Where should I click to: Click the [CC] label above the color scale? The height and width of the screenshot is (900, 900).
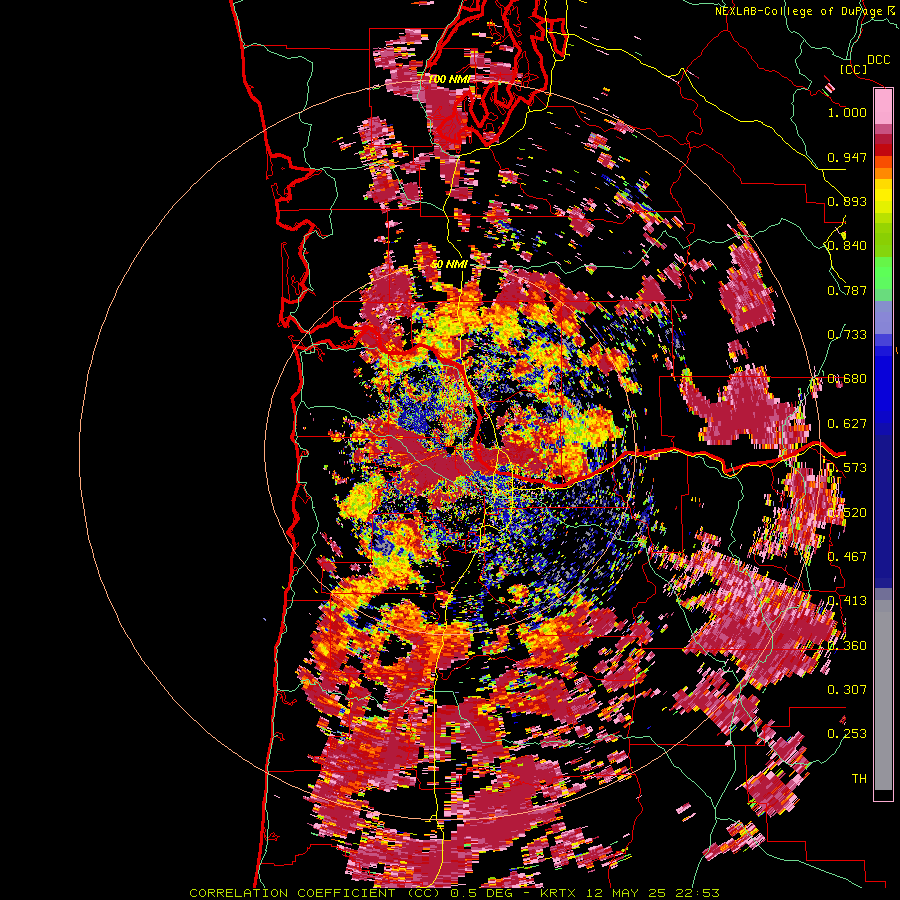coord(854,69)
